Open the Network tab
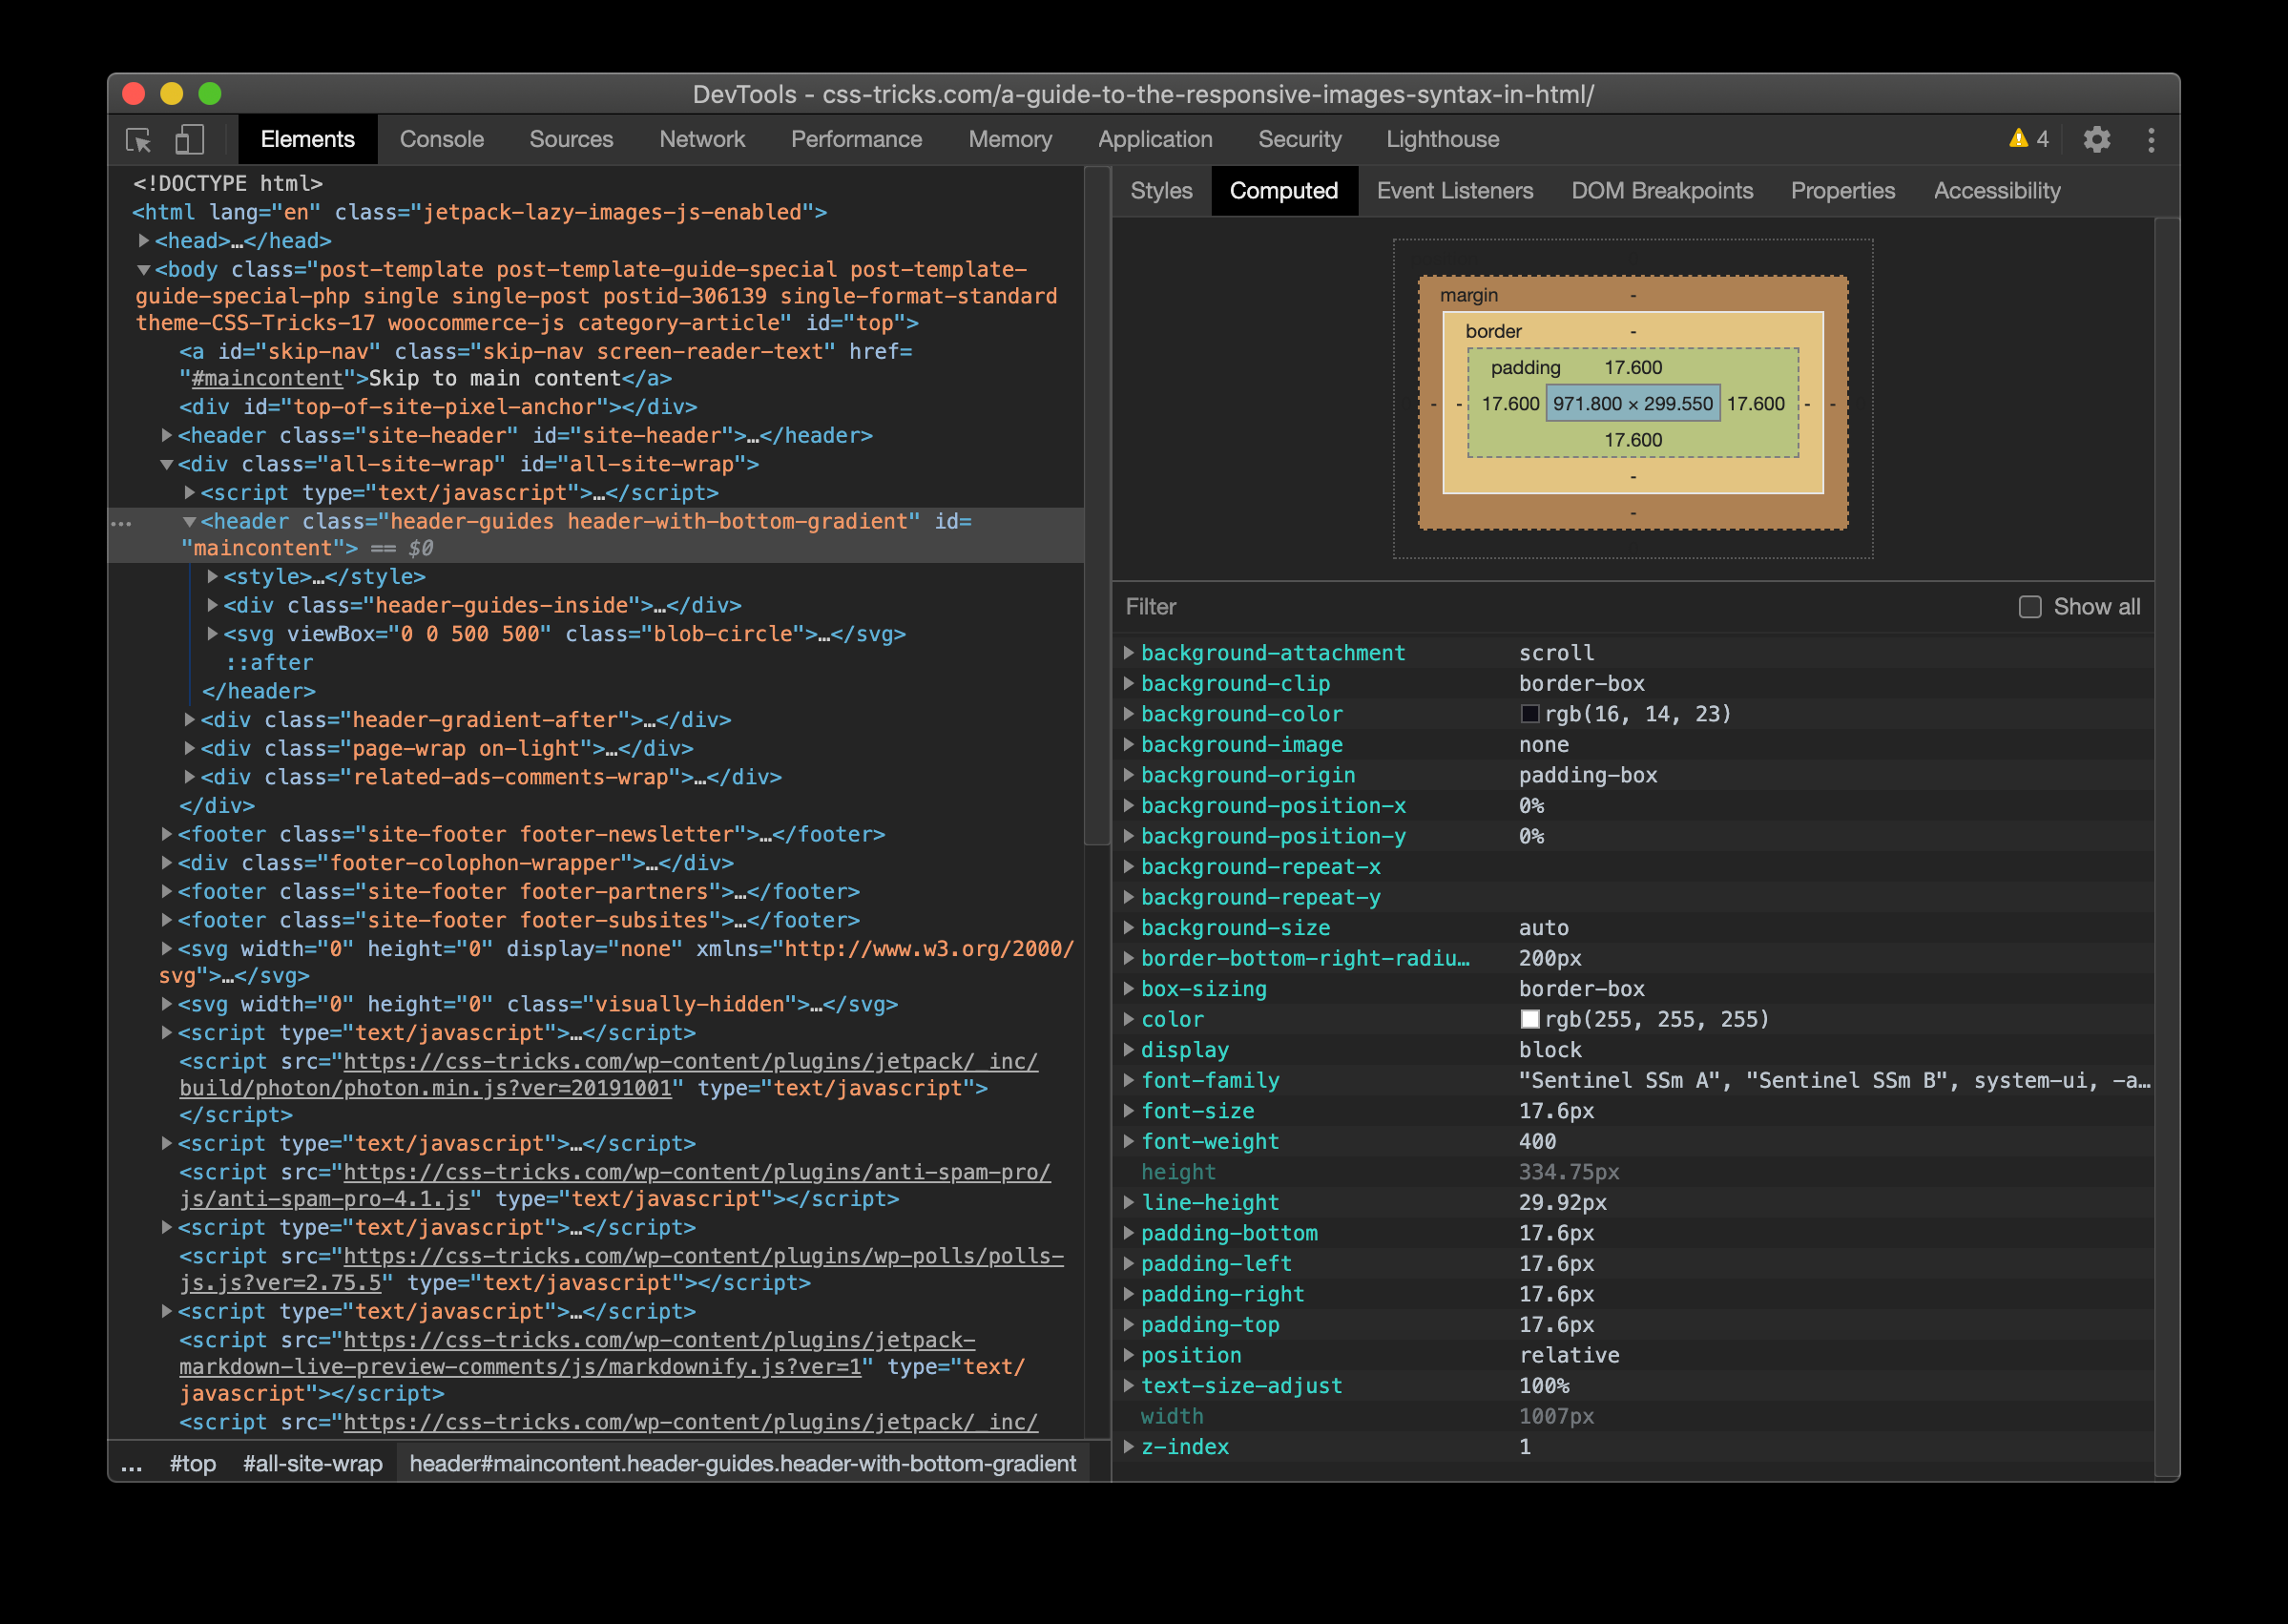Screen dimensions: 2288x1624 (x=702, y=140)
